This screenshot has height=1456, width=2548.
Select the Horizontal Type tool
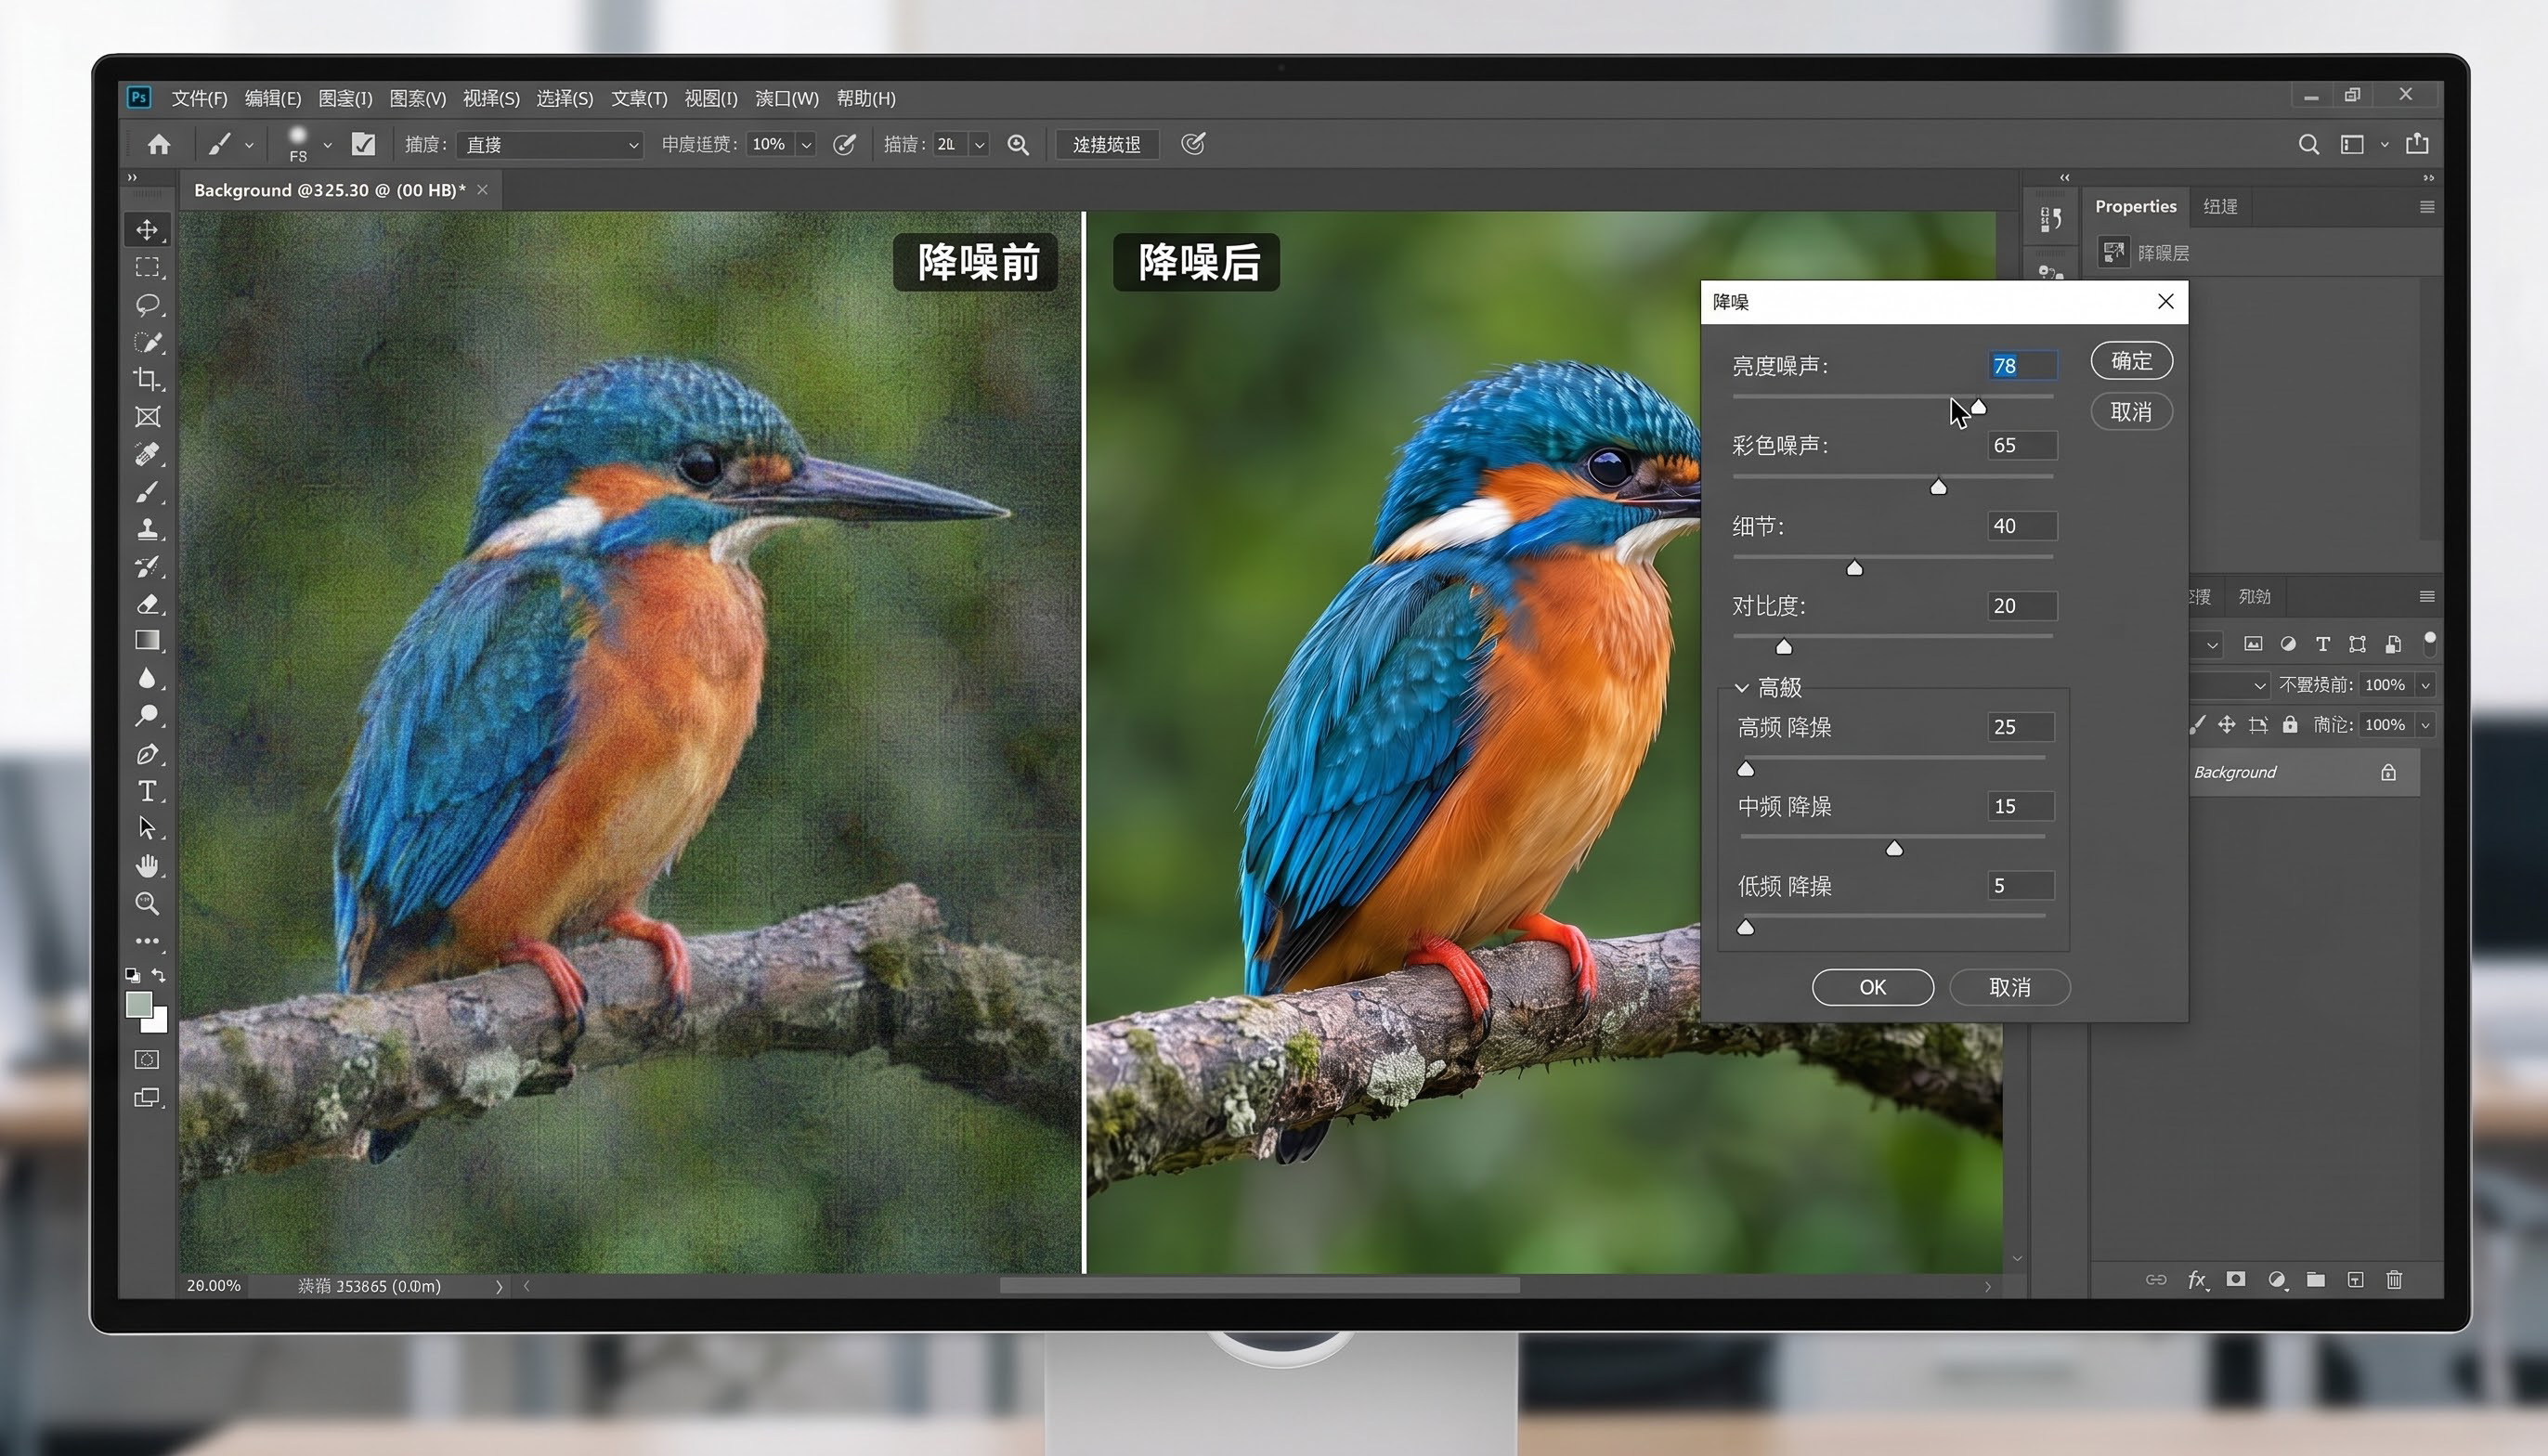pyautogui.click(x=147, y=791)
